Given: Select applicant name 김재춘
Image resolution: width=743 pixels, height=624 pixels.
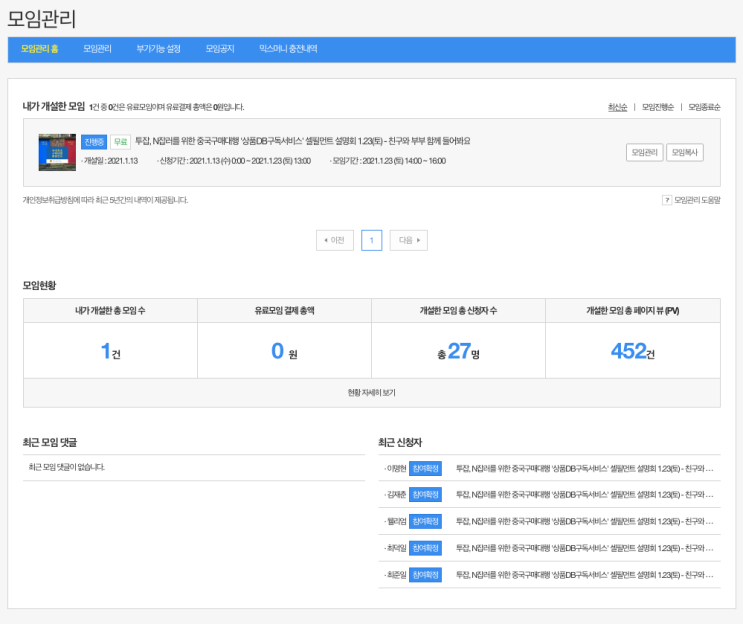Looking at the screenshot, I should point(396,495).
